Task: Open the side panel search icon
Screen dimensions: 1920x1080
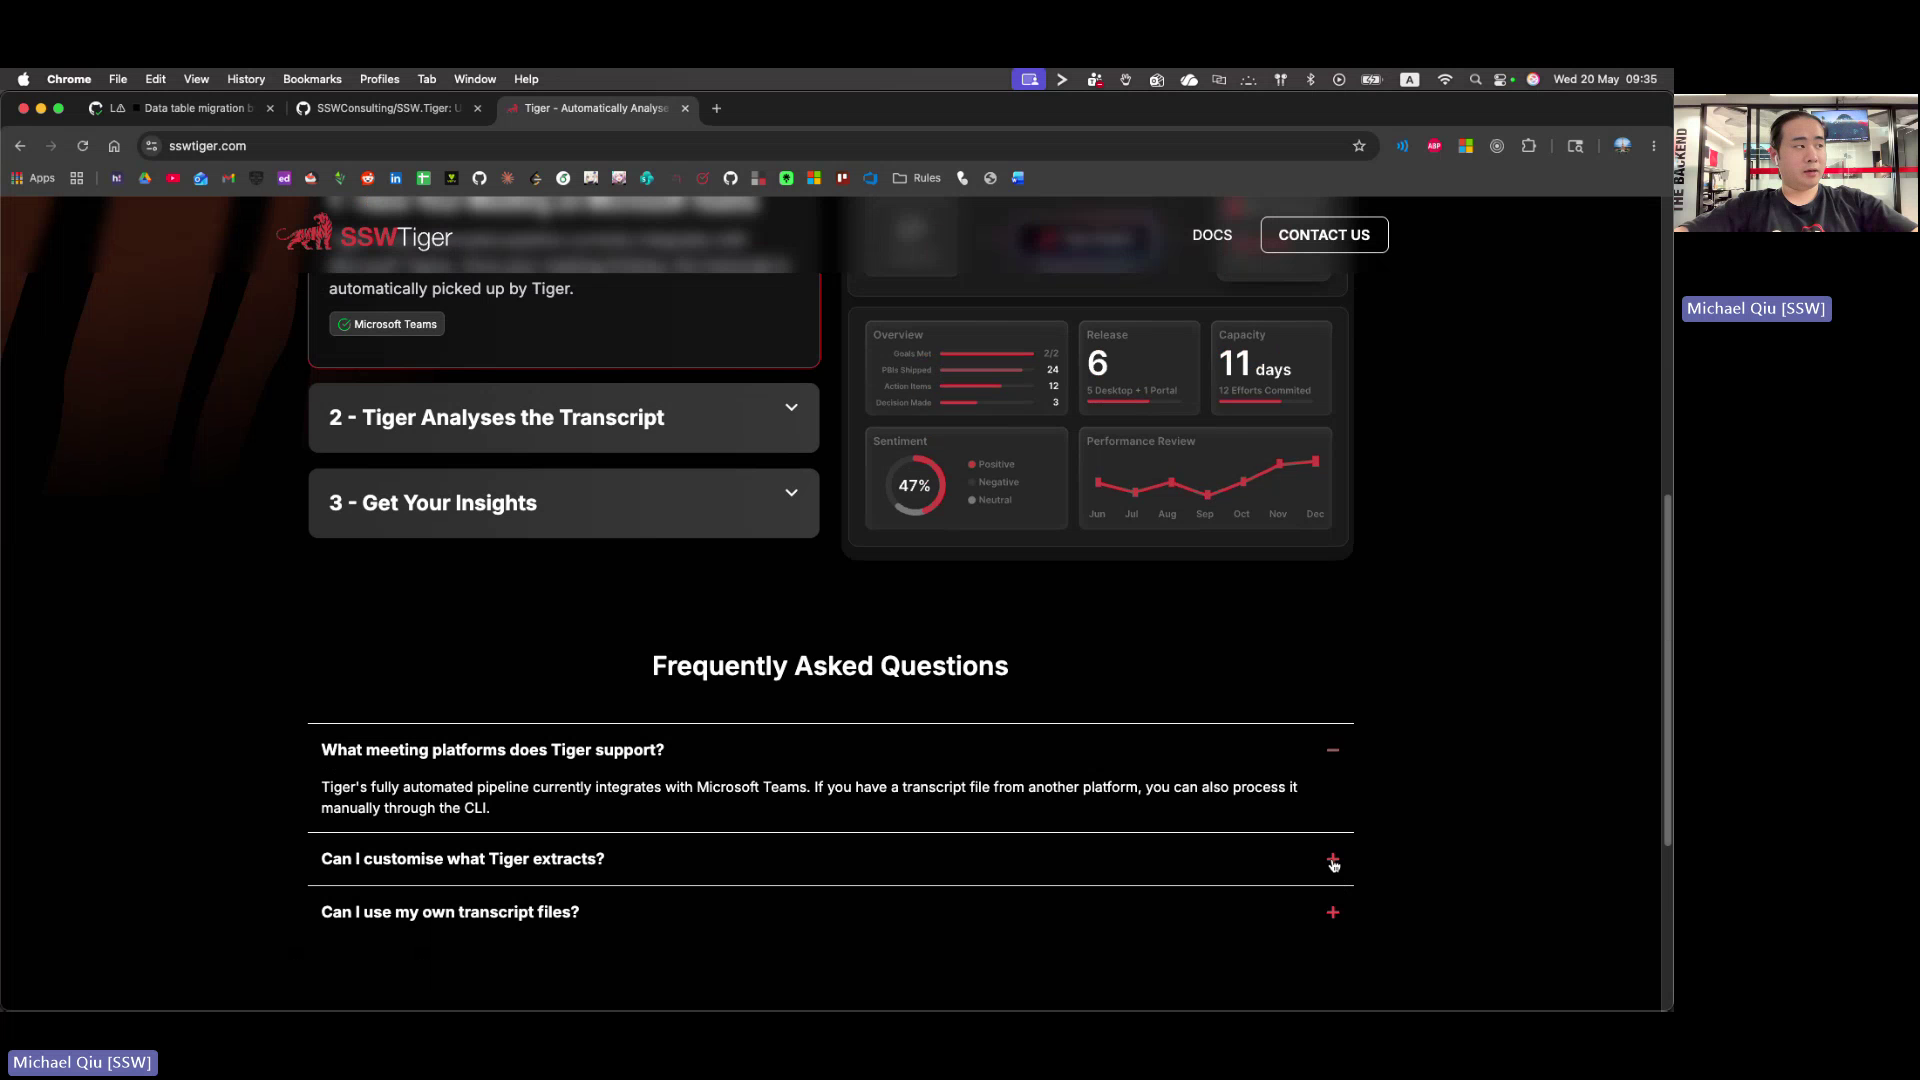Action: (x=1575, y=146)
